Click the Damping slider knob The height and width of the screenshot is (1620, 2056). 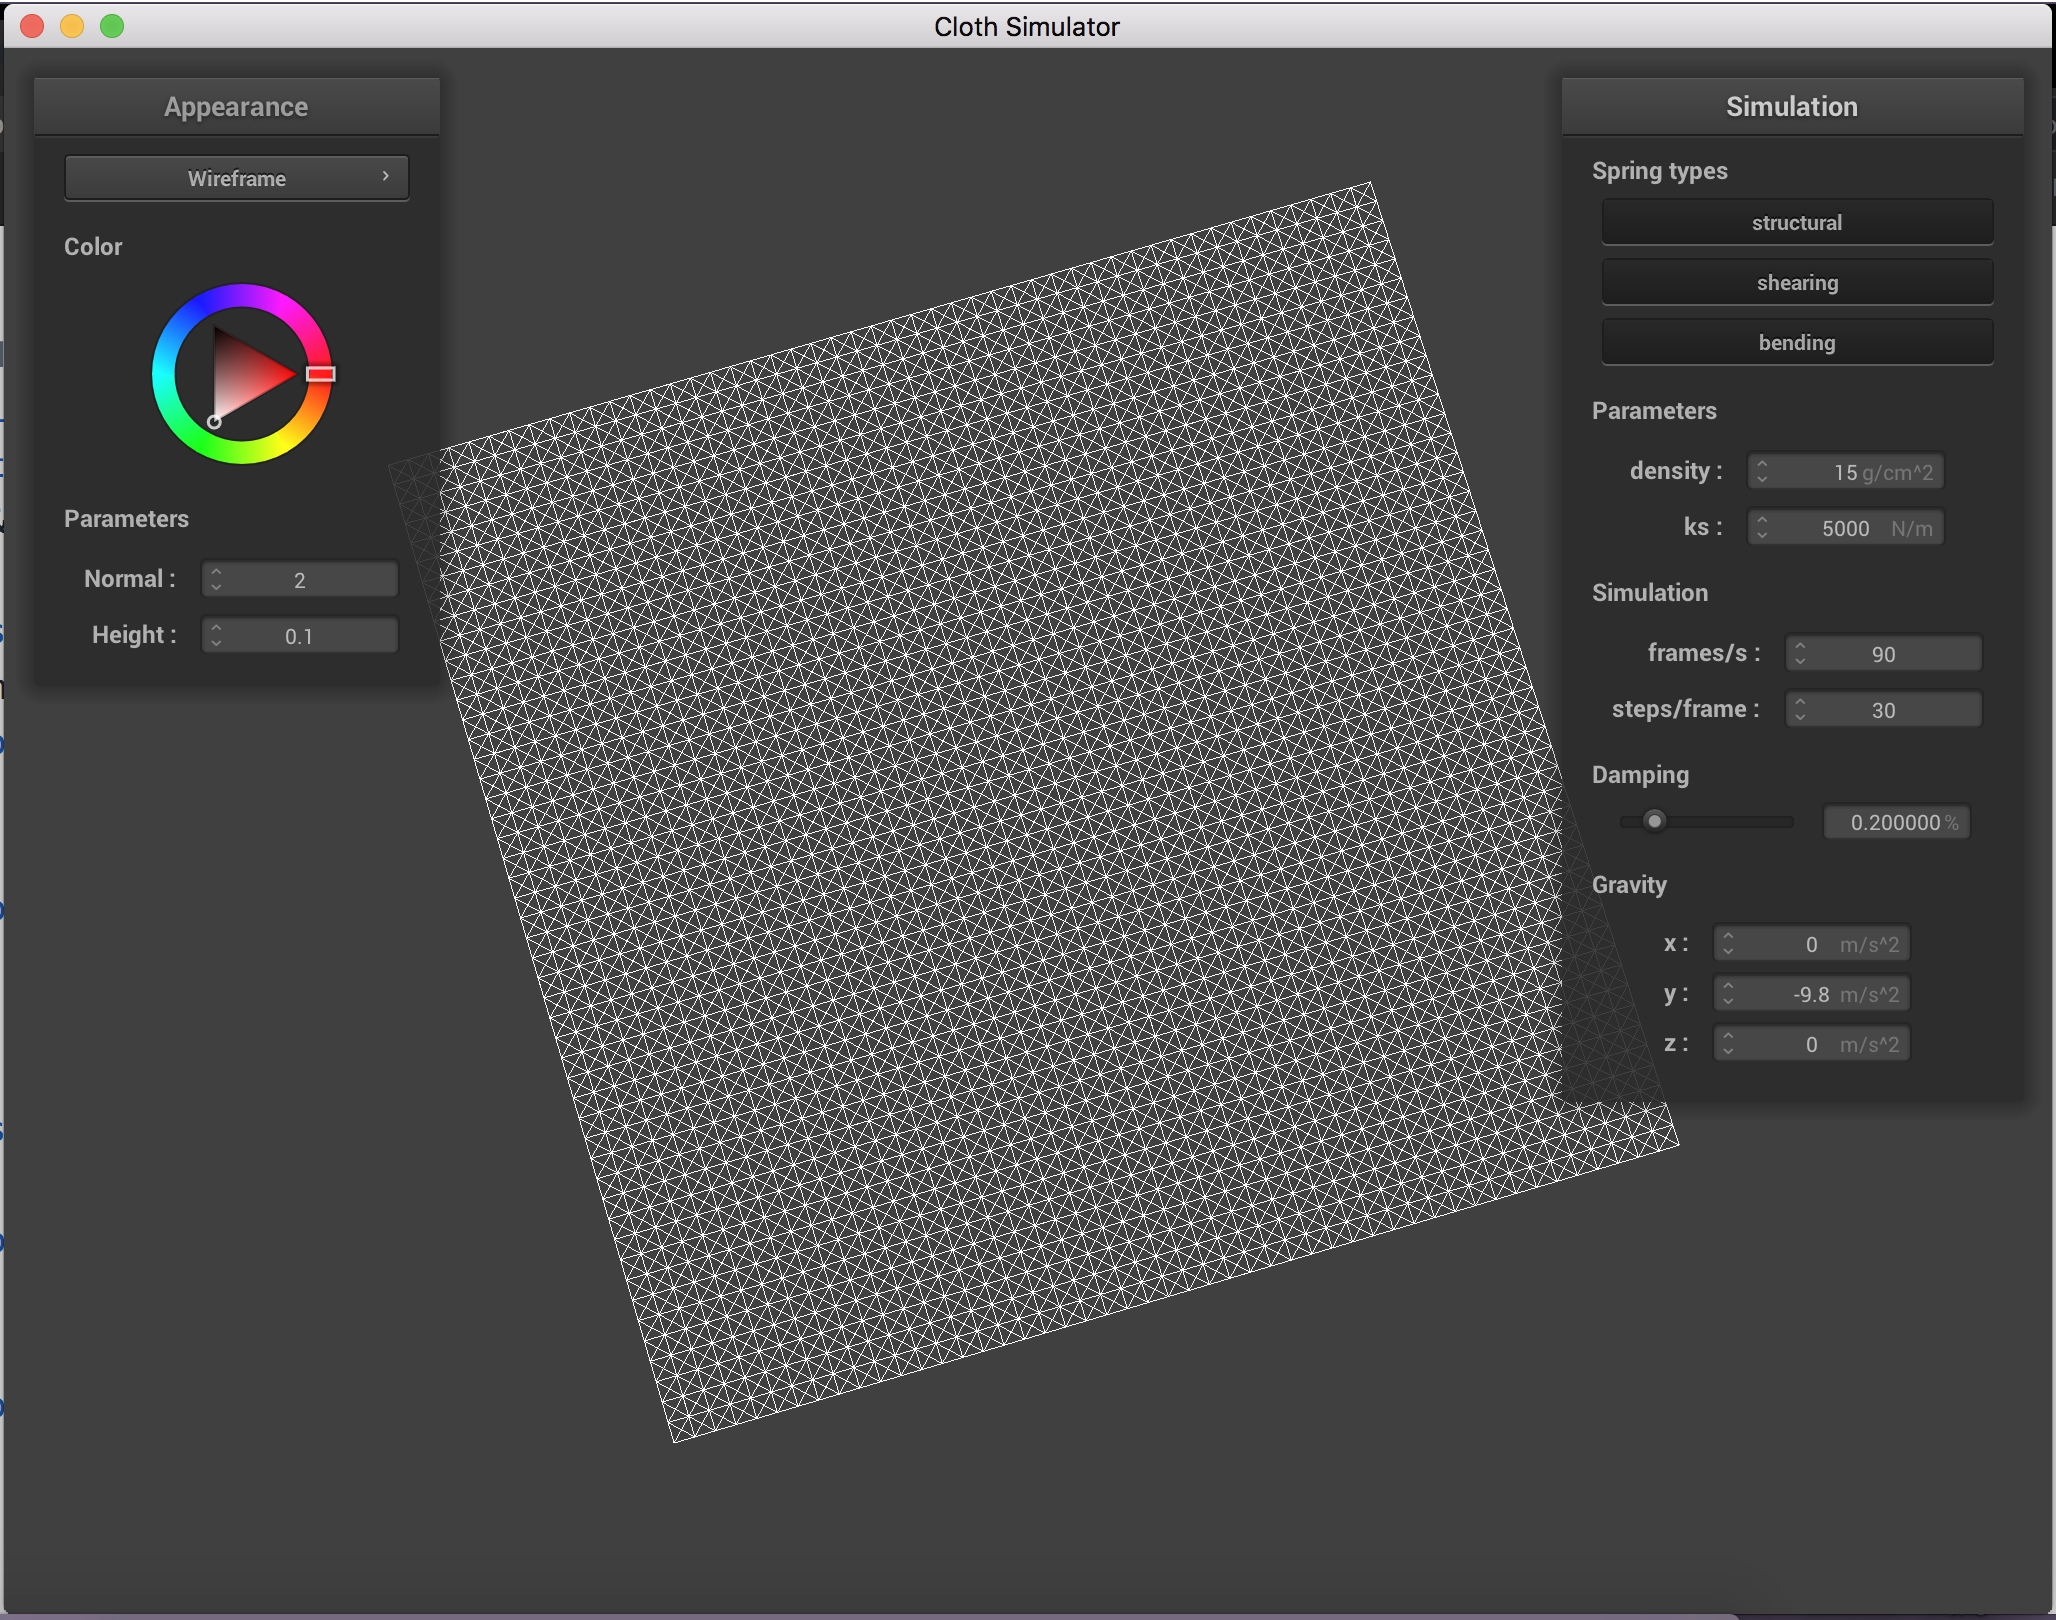click(1655, 821)
